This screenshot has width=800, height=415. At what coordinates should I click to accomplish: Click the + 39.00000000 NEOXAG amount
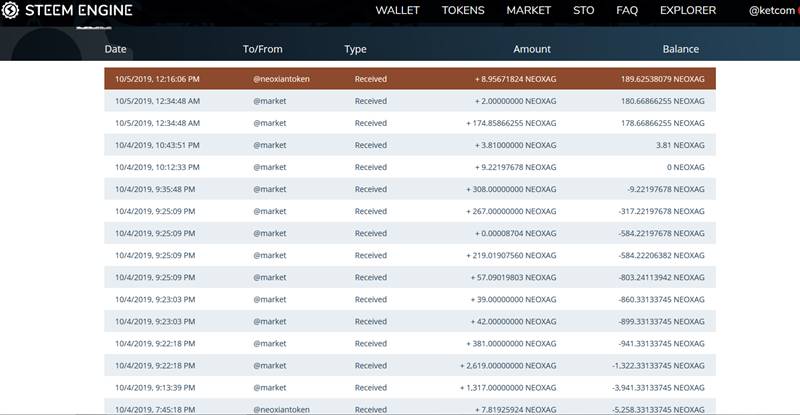click(x=513, y=299)
